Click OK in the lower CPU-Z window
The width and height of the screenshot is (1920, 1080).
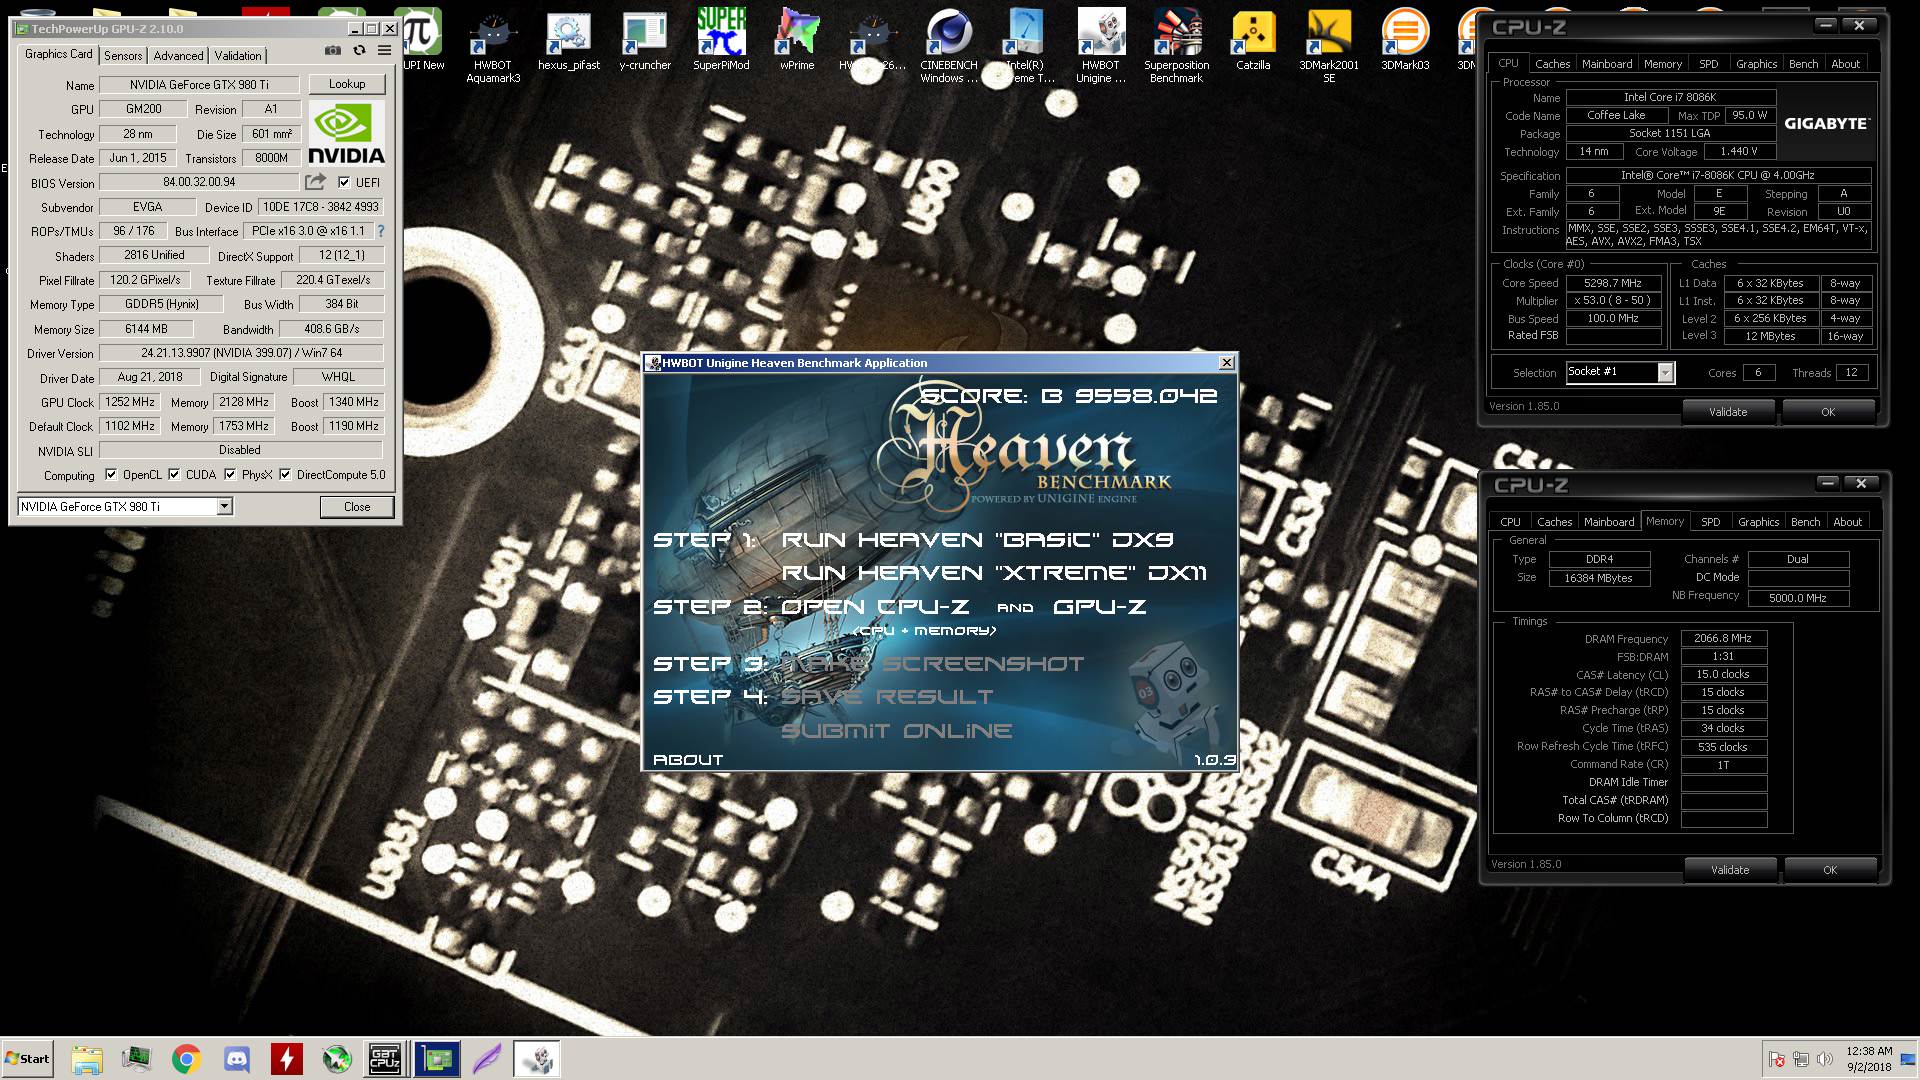pos(1830,870)
